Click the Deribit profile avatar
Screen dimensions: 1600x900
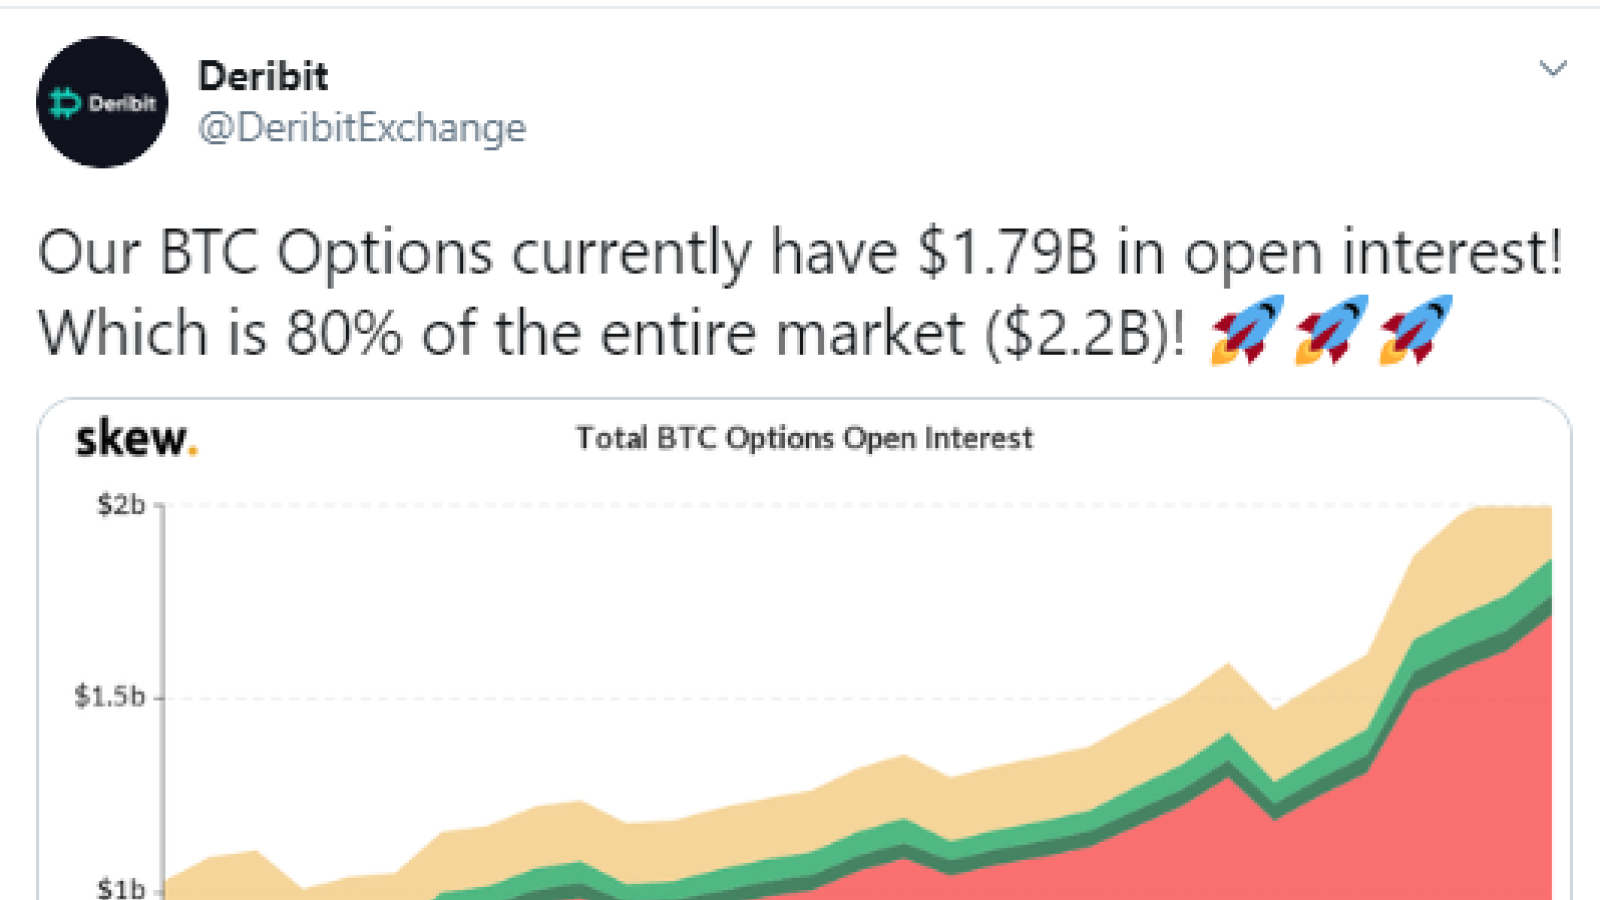coord(102,102)
